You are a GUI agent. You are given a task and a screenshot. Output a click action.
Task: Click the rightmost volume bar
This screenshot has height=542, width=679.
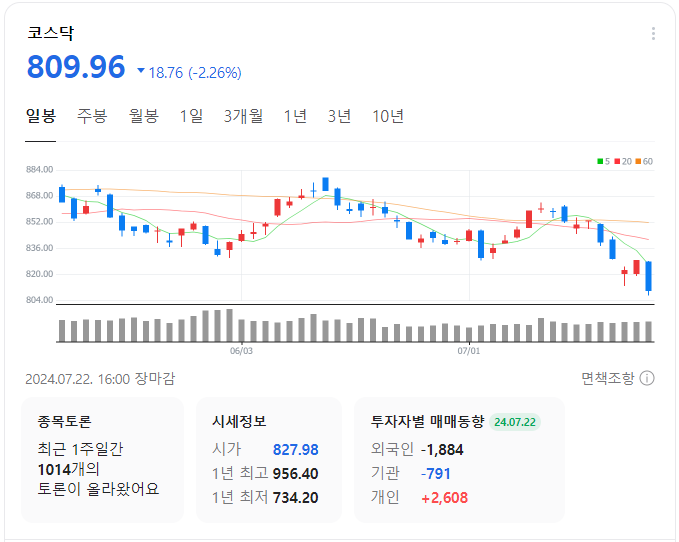[648, 332]
